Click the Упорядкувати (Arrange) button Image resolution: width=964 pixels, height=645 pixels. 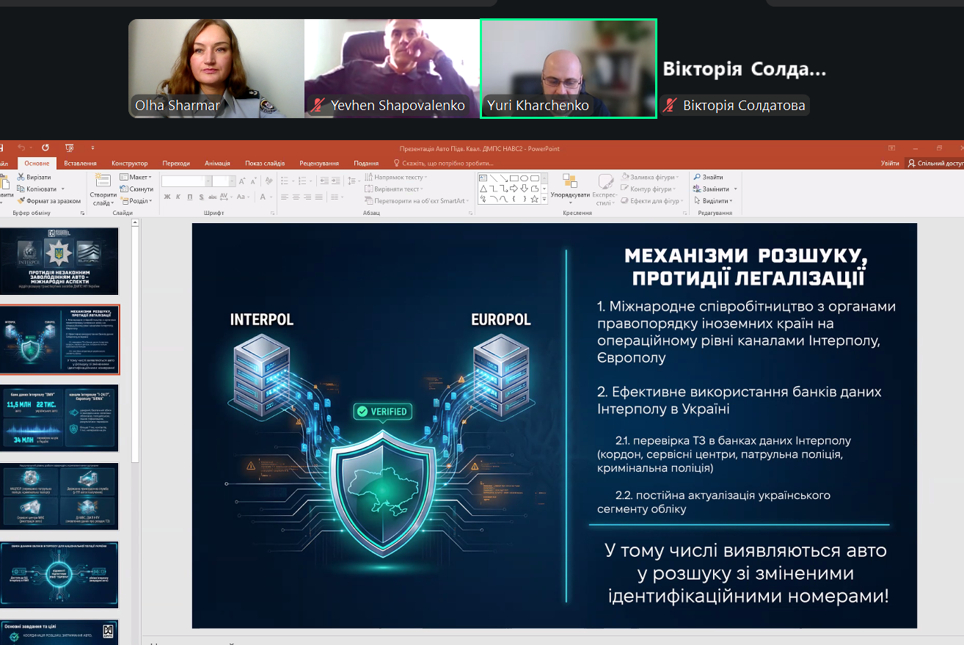tap(570, 188)
